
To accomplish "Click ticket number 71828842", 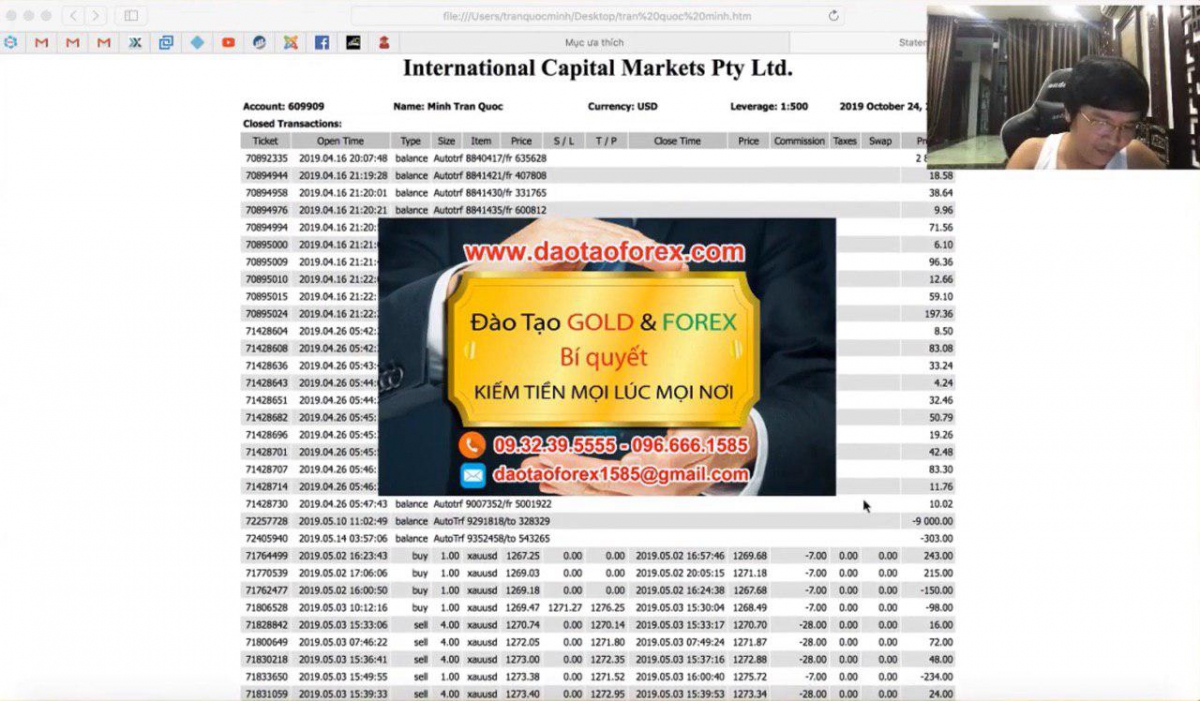I will [266, 625].
